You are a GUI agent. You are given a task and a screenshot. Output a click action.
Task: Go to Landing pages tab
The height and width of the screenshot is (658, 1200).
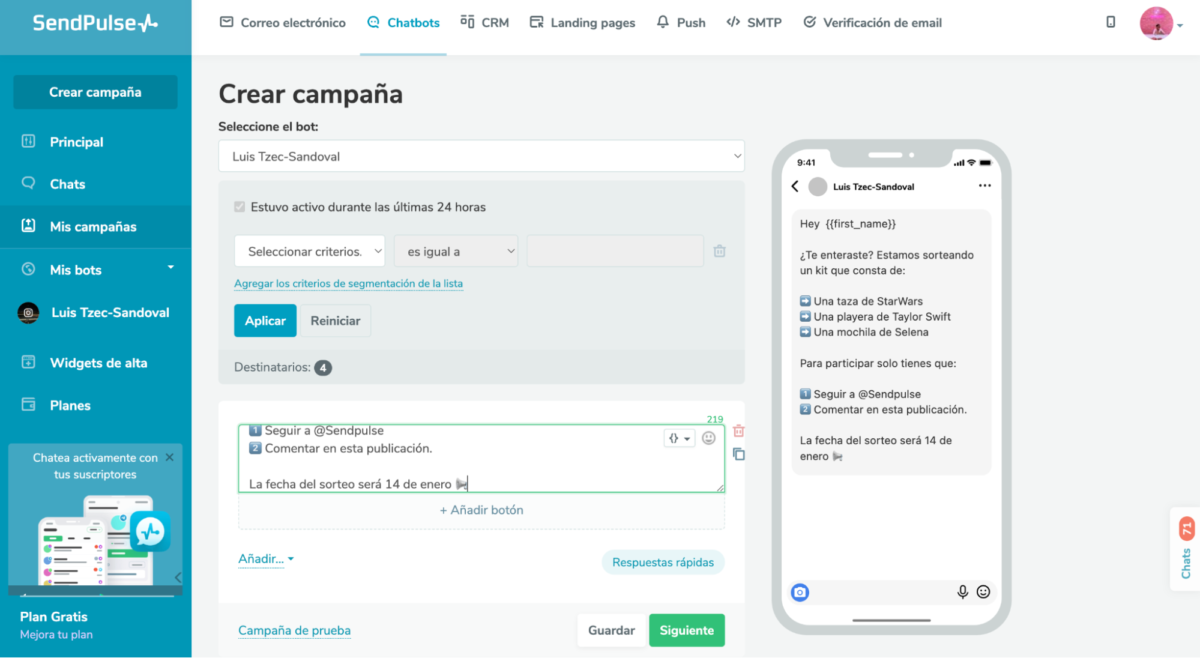[582, 22]
